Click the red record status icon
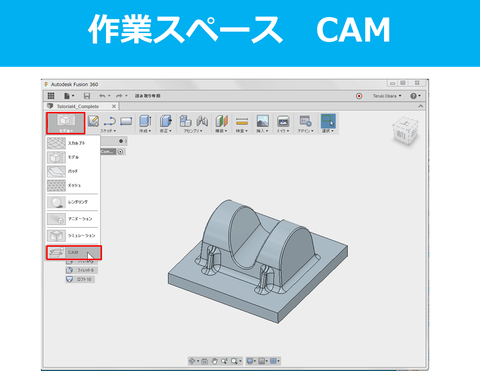480x371 pixels. (359, 96)
